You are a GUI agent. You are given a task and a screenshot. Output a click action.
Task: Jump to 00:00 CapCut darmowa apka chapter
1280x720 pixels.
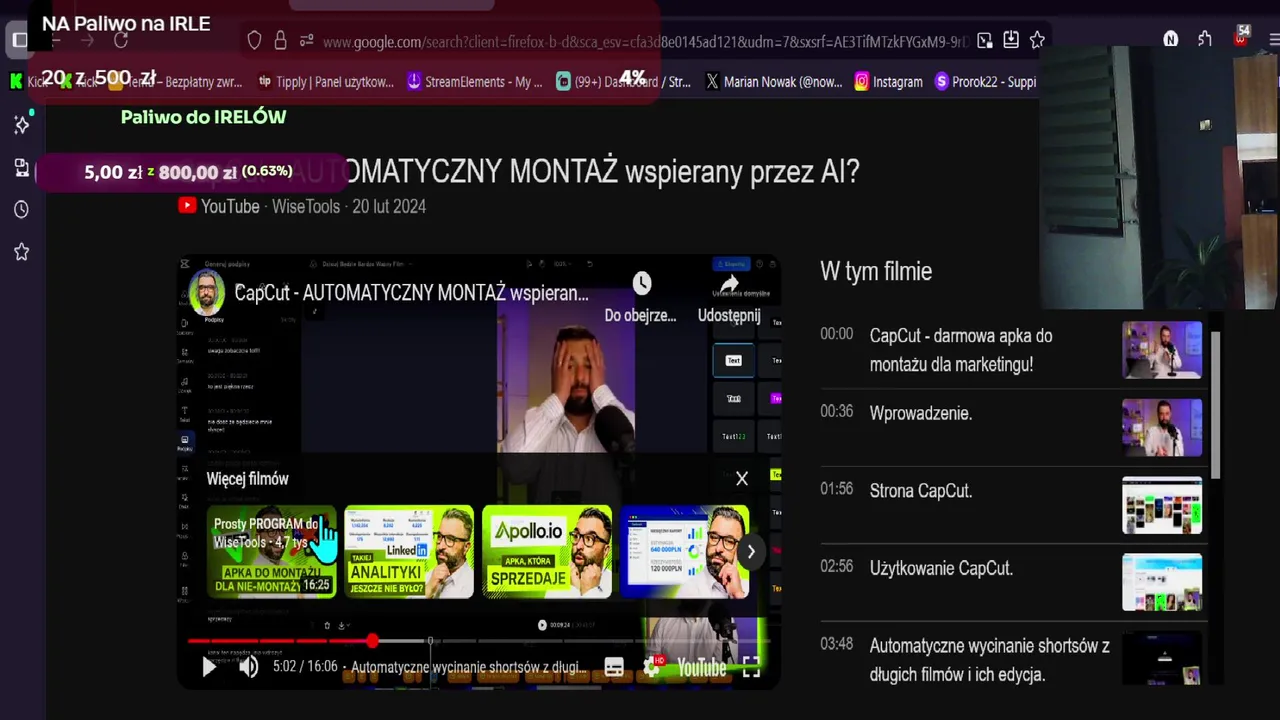[x=1011, y=350]
